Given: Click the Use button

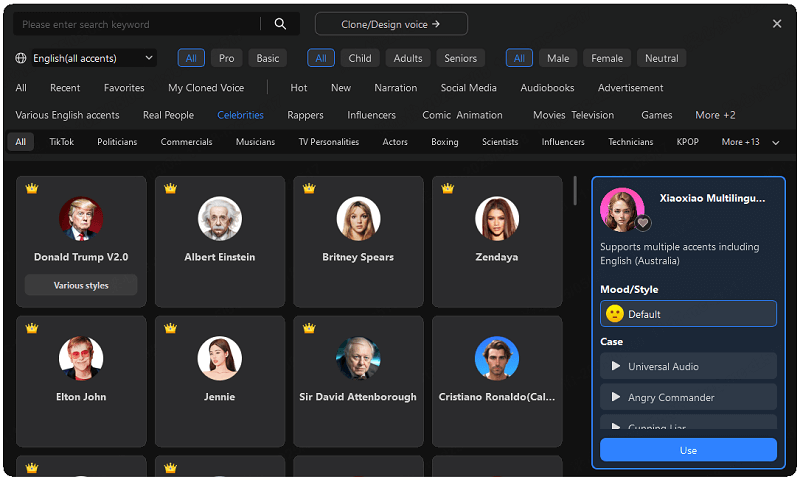Looking at the screenshot, I should point(688,450).
